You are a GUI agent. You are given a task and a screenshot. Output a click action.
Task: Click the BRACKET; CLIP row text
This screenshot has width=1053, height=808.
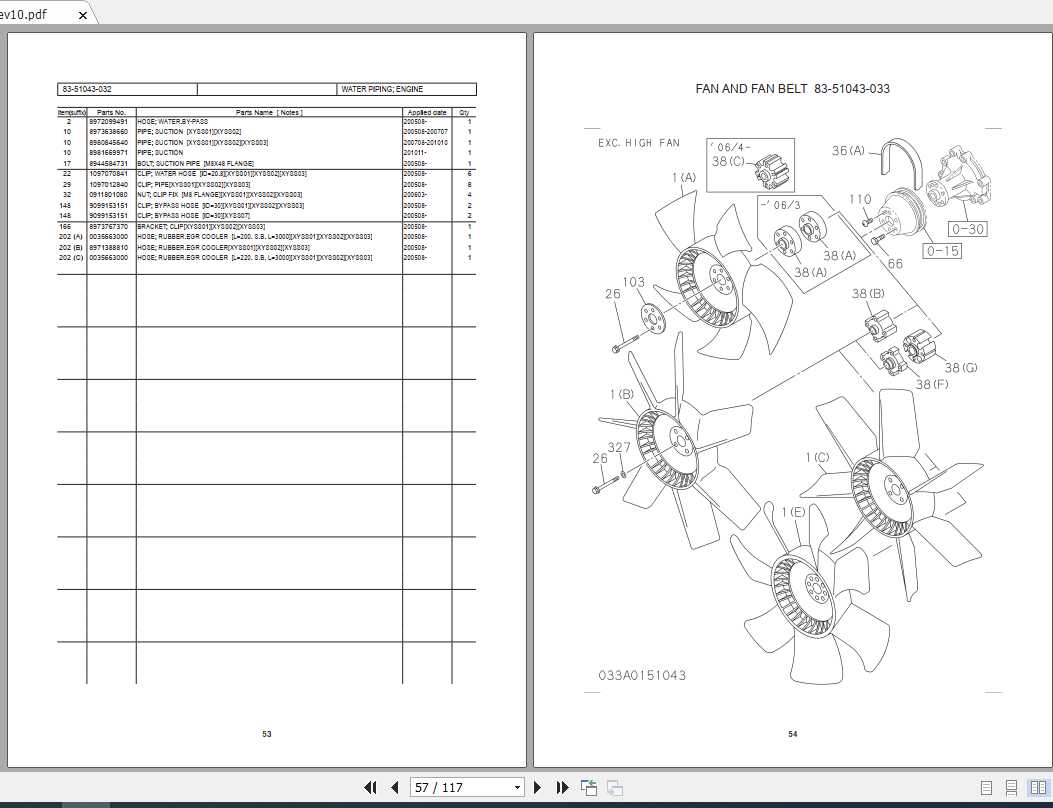point(201,226)
